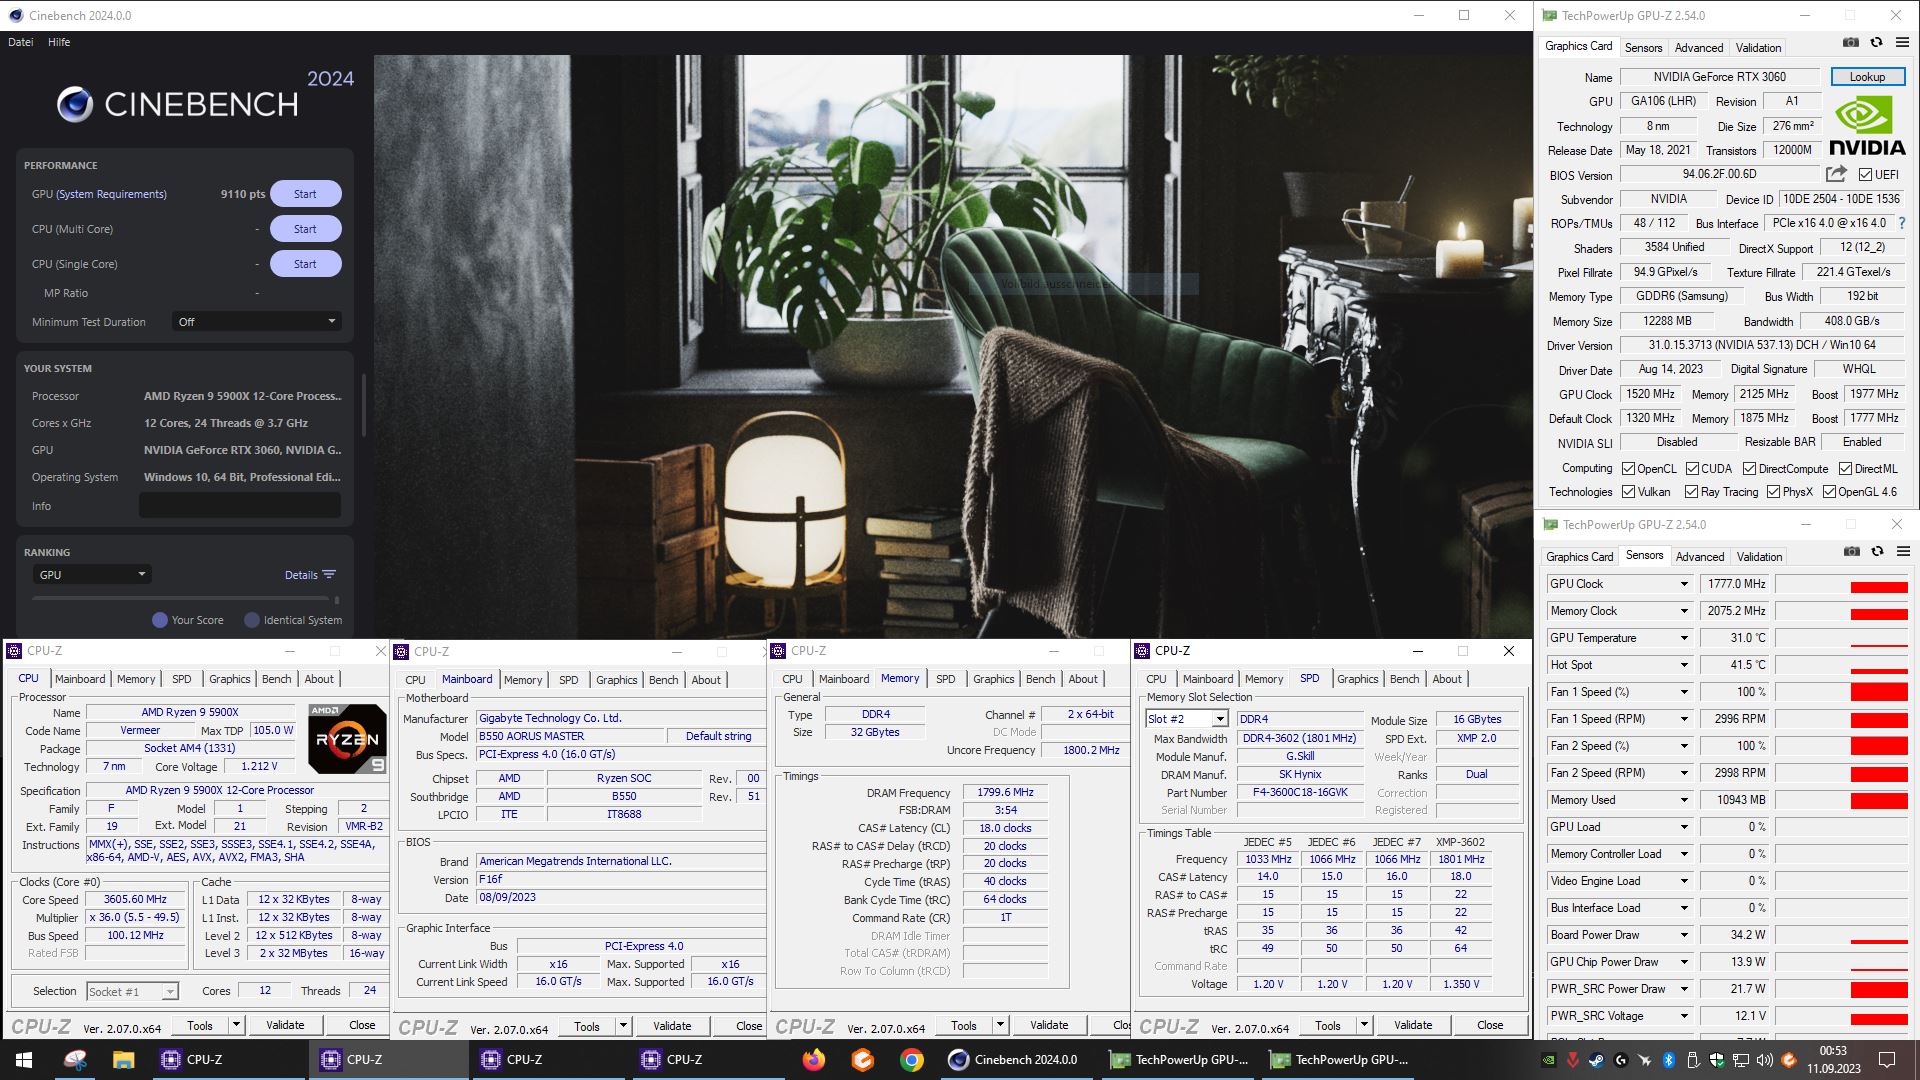Open the GPU ranking dropdown in Cinebench

(91, 575)
